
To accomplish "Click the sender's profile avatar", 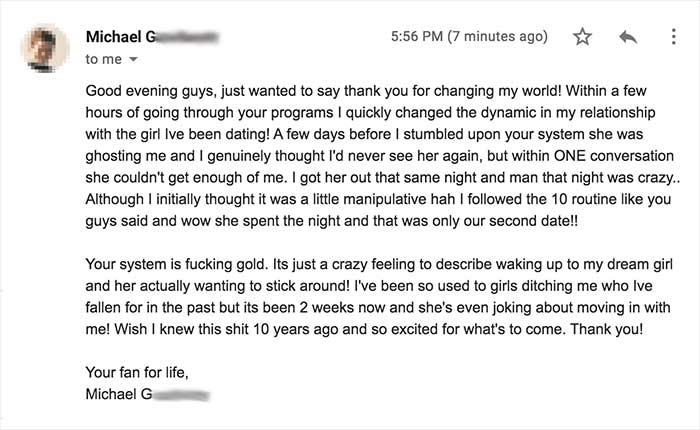I will 45,47.
